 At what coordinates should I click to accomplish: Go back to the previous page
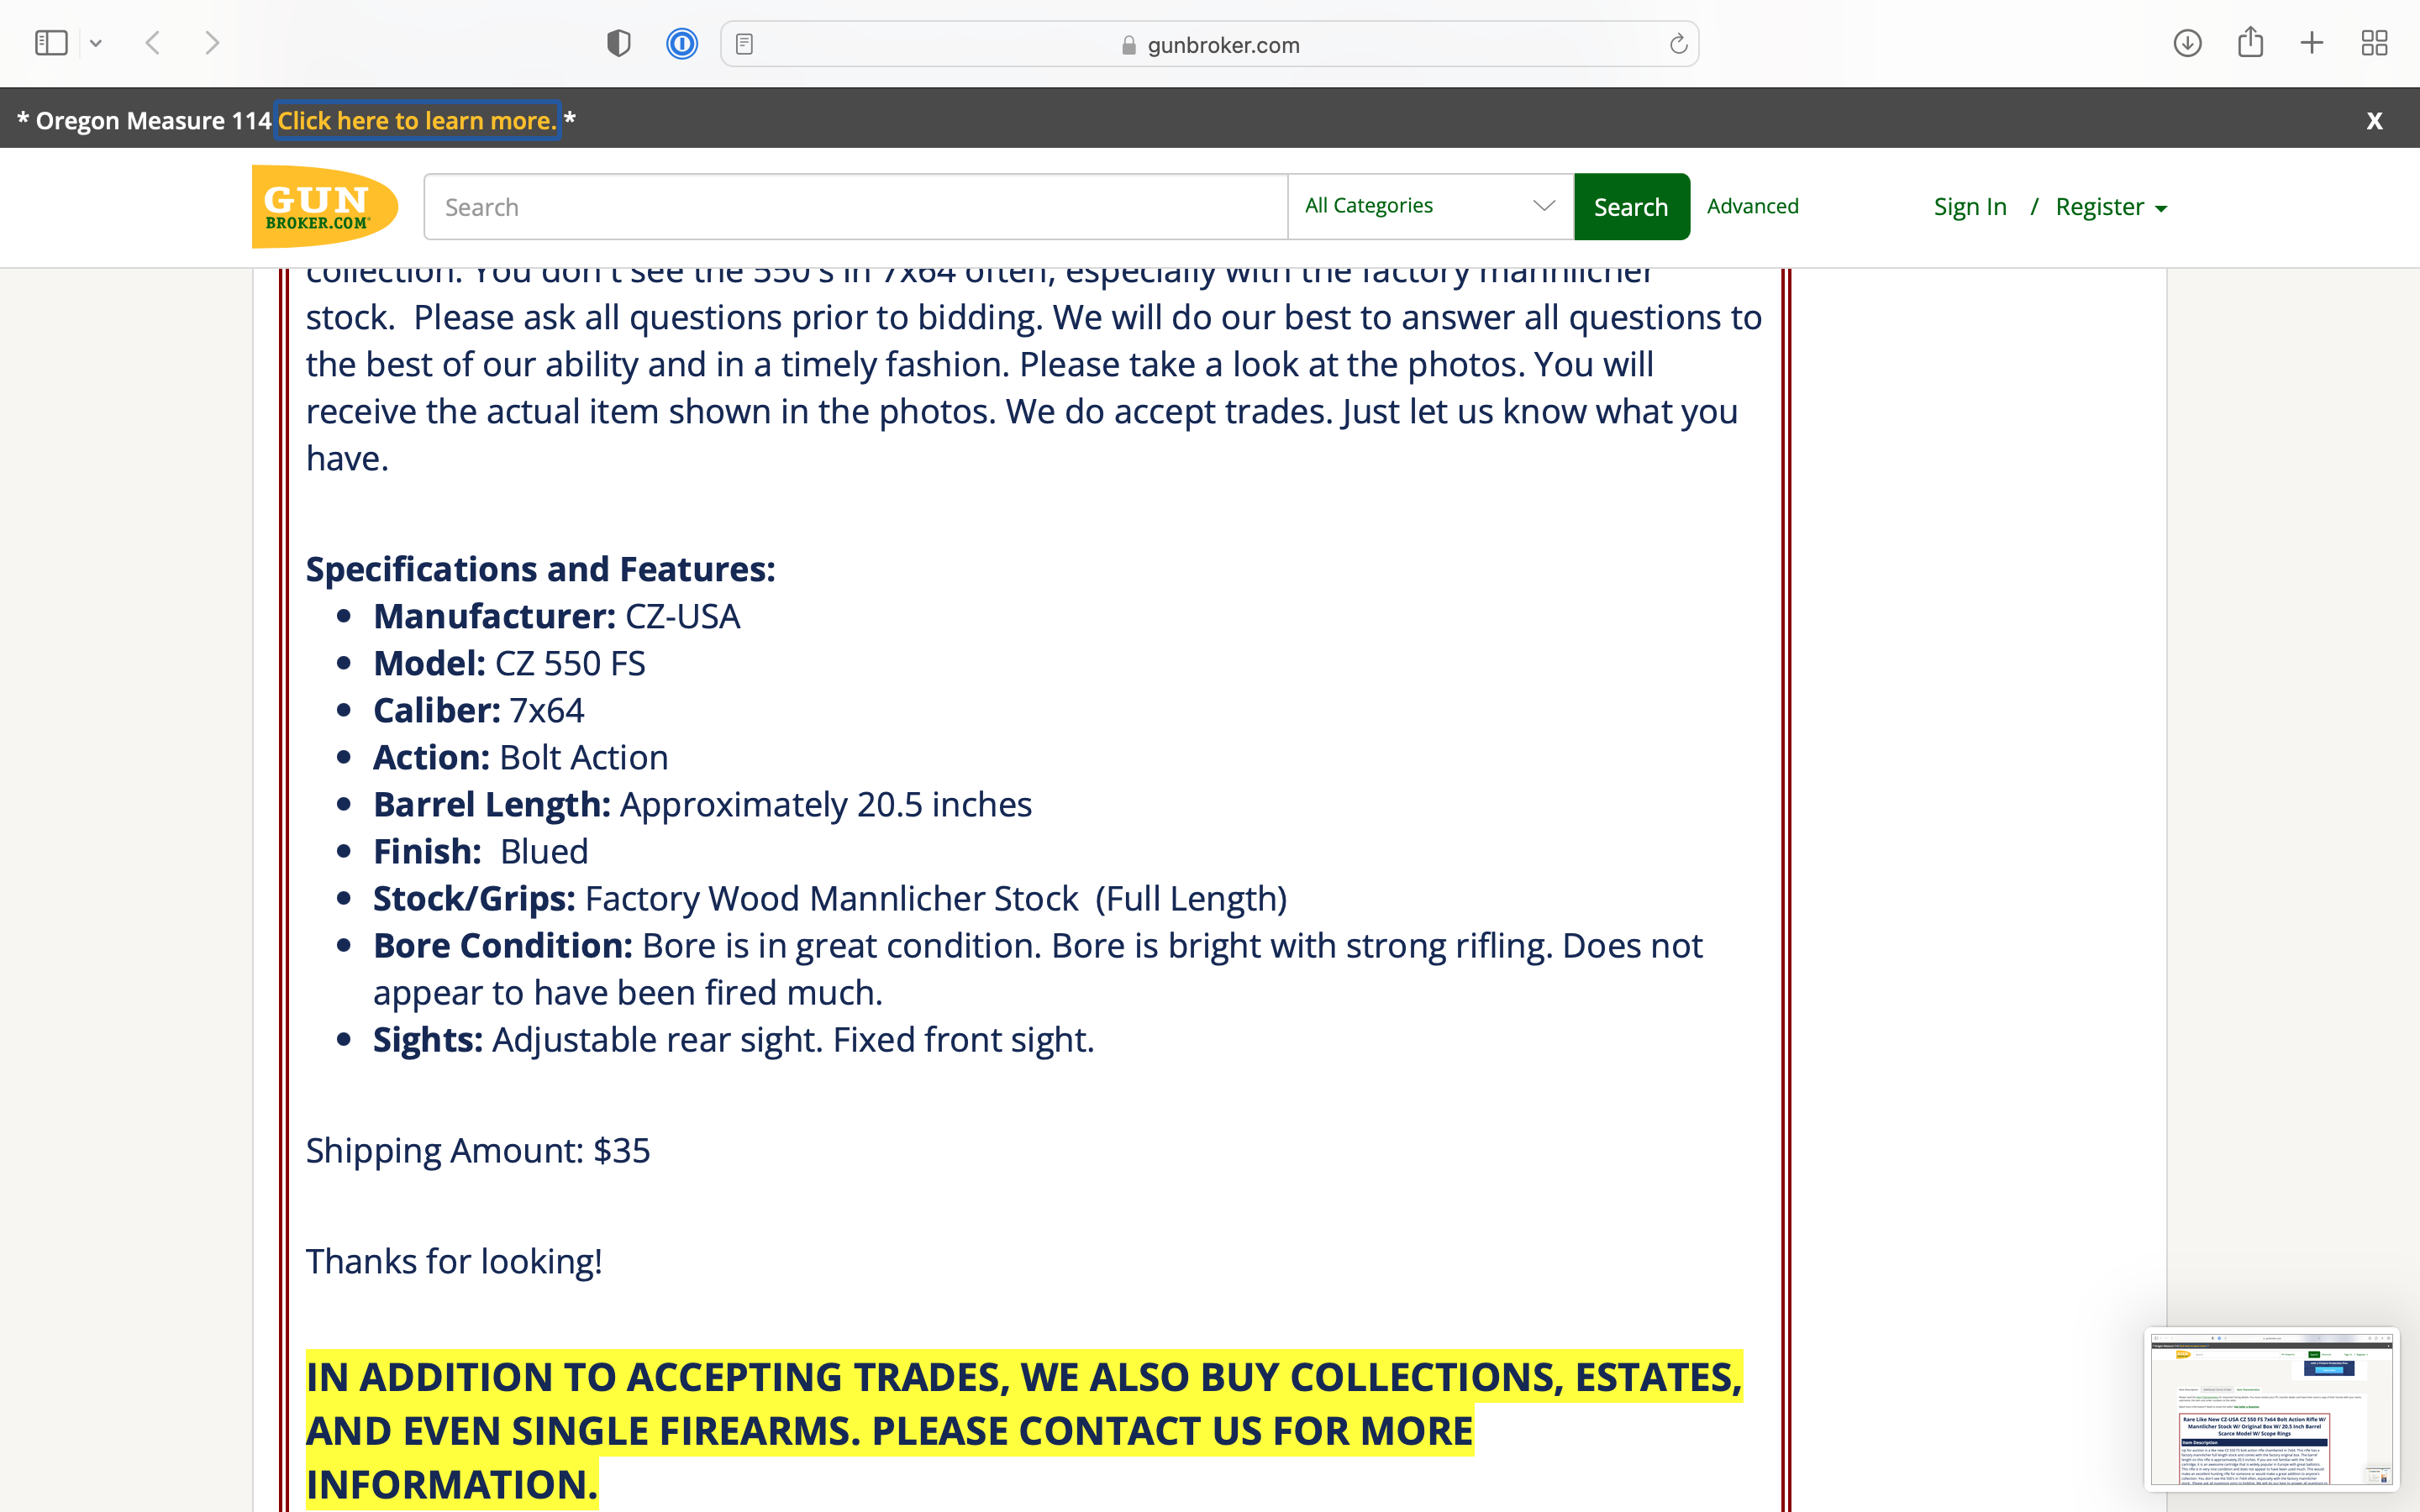click(153, 43)
